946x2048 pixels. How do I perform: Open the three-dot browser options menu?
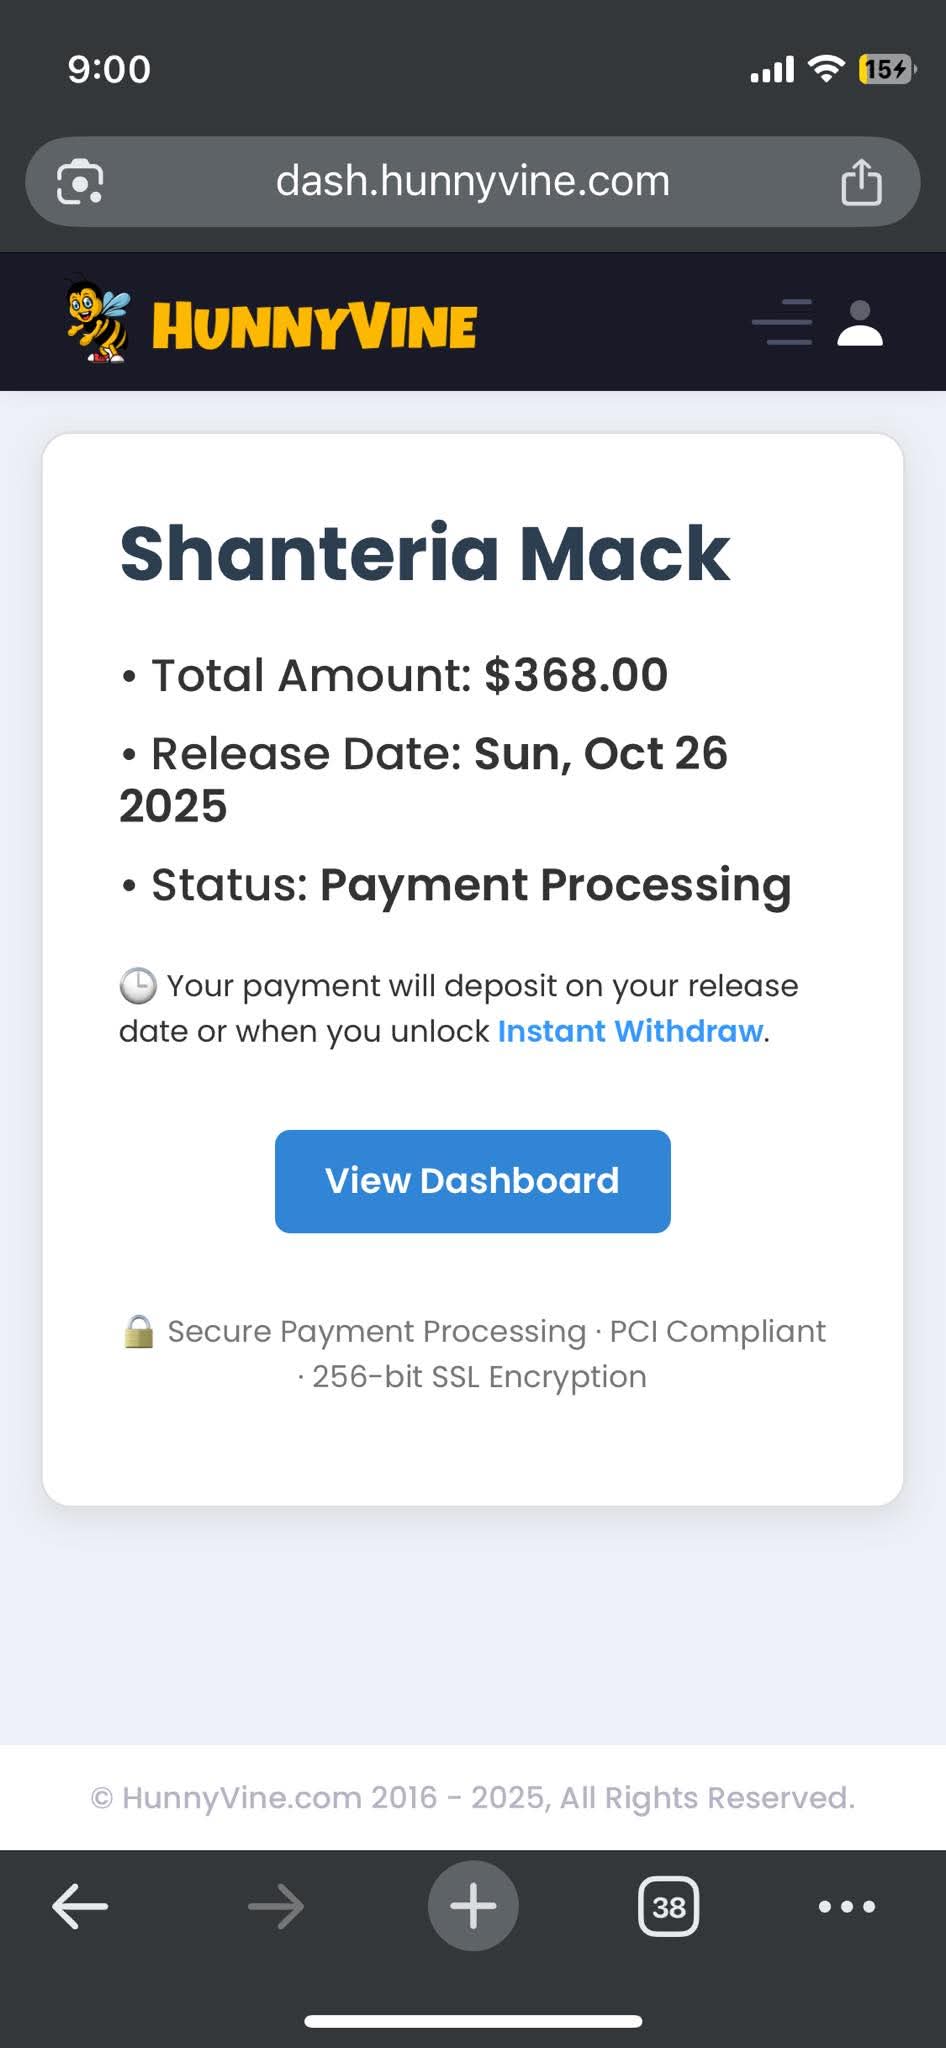tap(846, 1906)
